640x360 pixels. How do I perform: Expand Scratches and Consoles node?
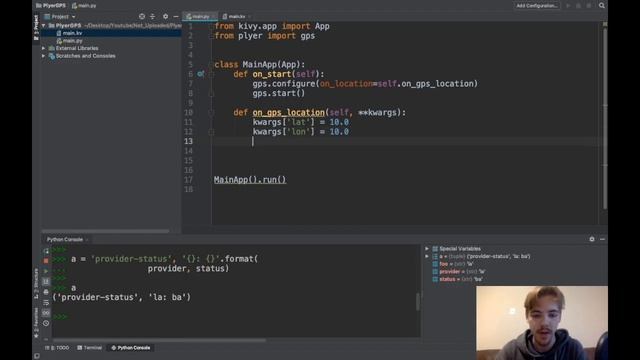[44, 56]
